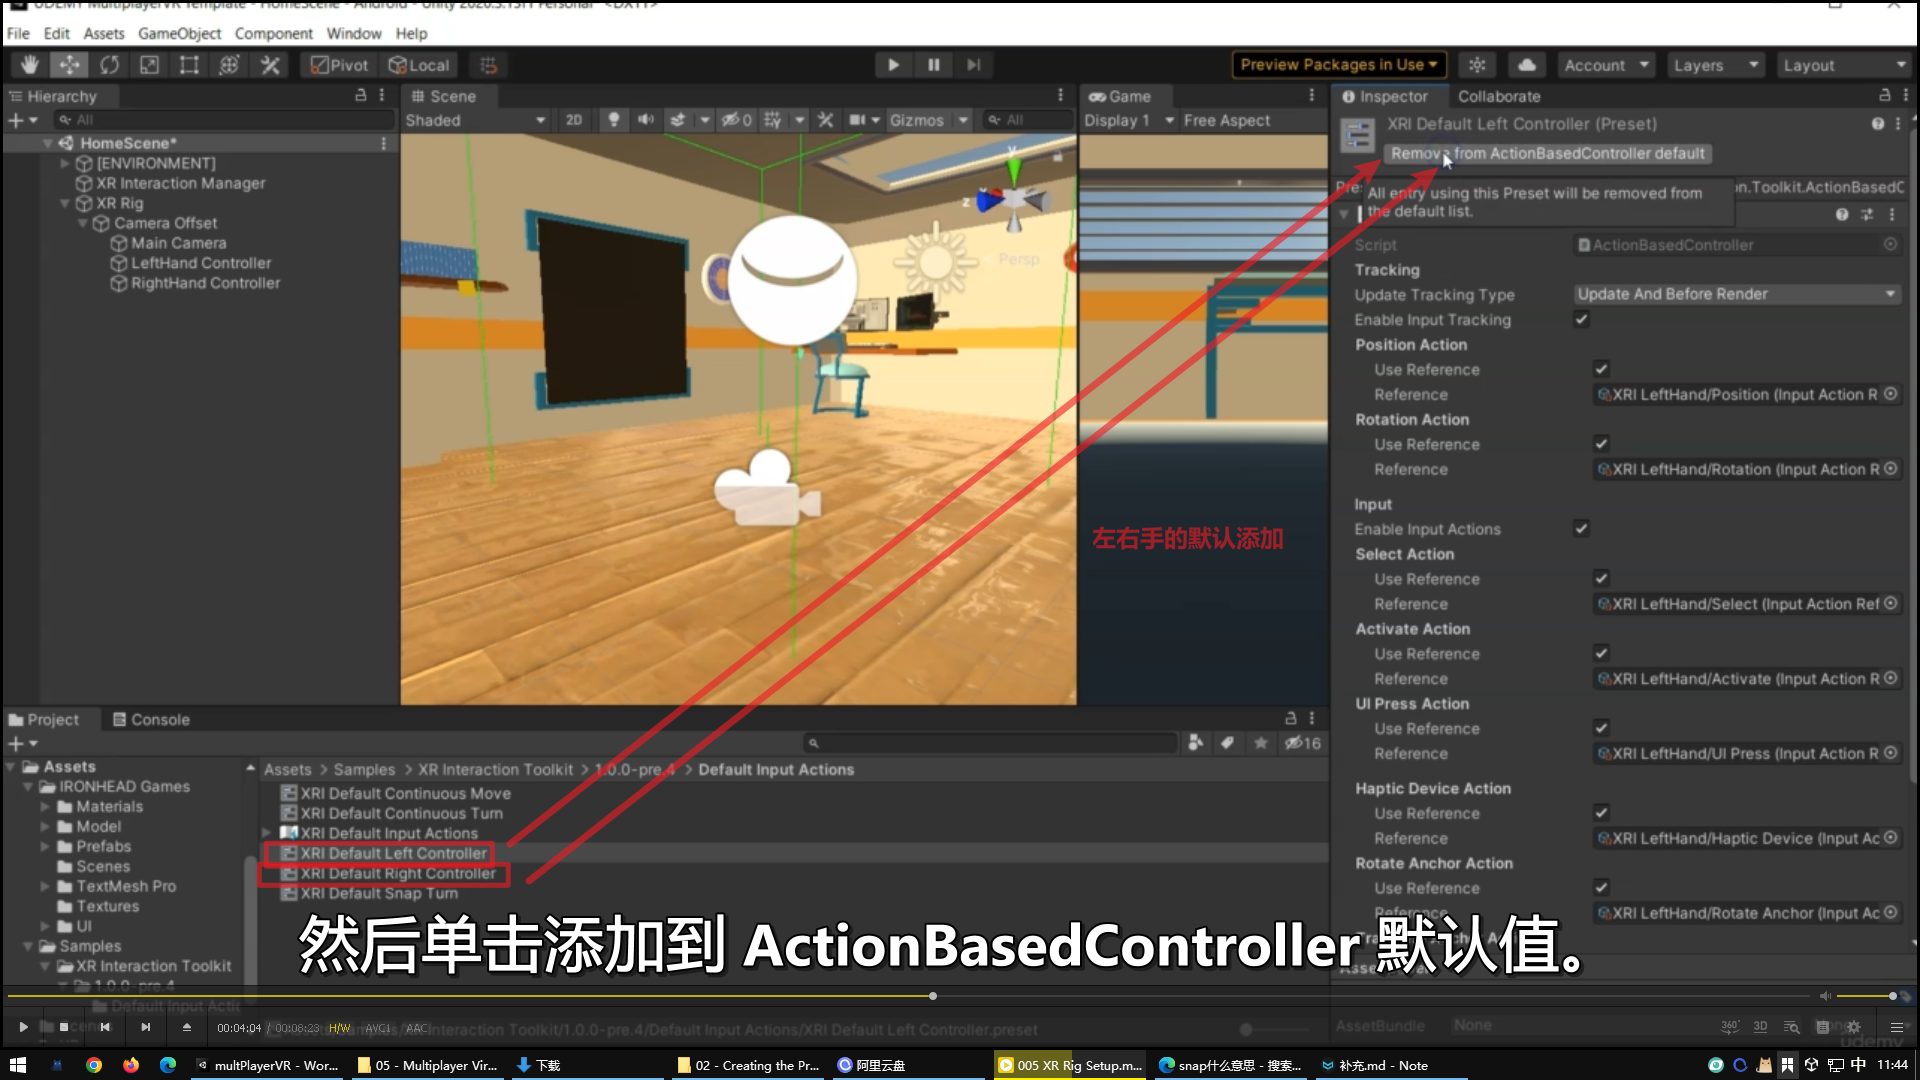Select the Rect transform tool
The height and width of the screenshot is (1080, 1920).
click(189, 65)
